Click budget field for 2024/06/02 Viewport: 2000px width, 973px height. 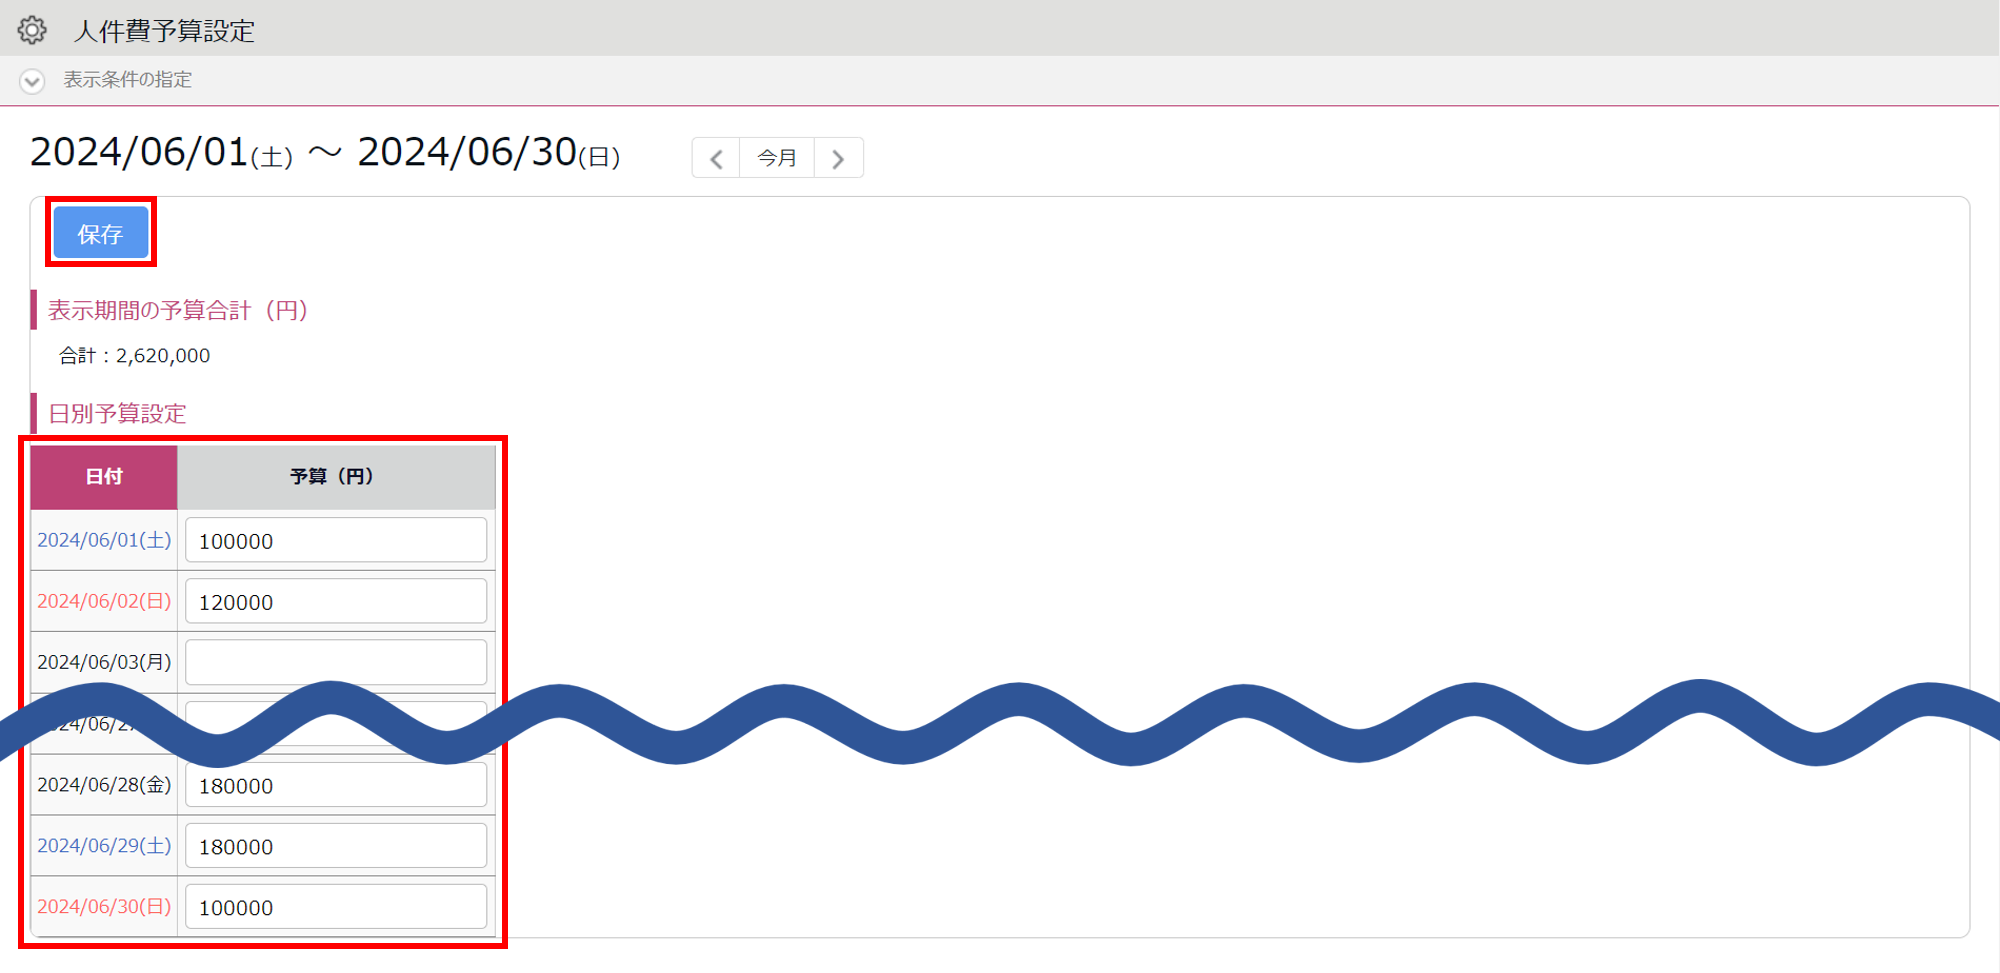point(336,602)
